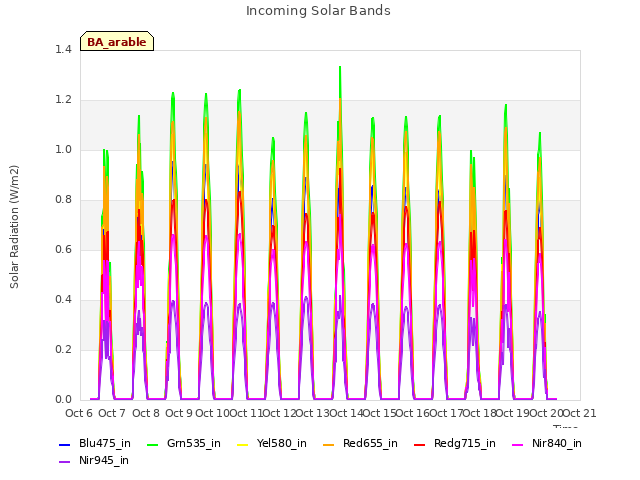Click the 1.4 y-axis tick label
The image size is (640, 480).
[63, 49]
